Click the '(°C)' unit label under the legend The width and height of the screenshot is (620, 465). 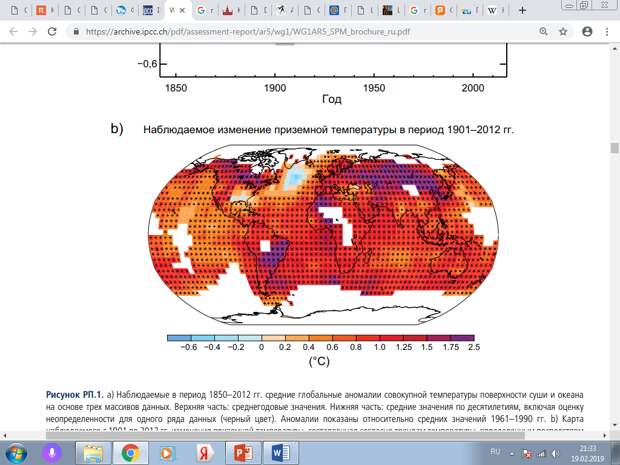(319, 361)
